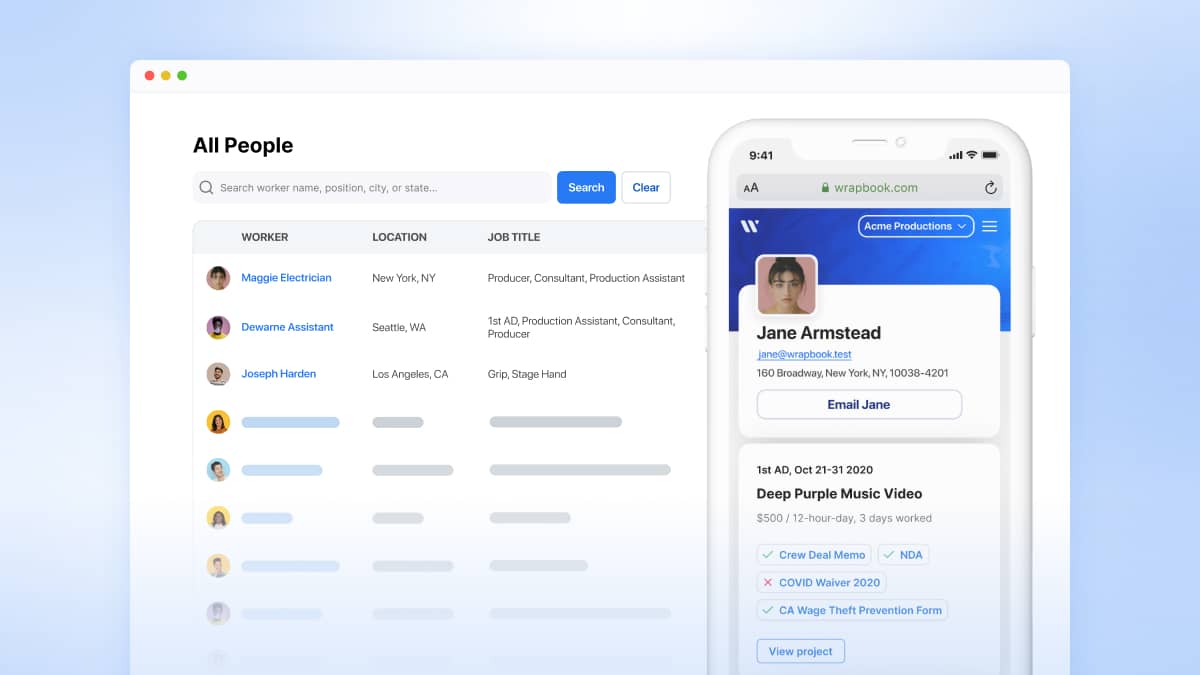The image size is (1200, 675).
Task: Focus the worker search input field
Action: [x=372, y=187]
